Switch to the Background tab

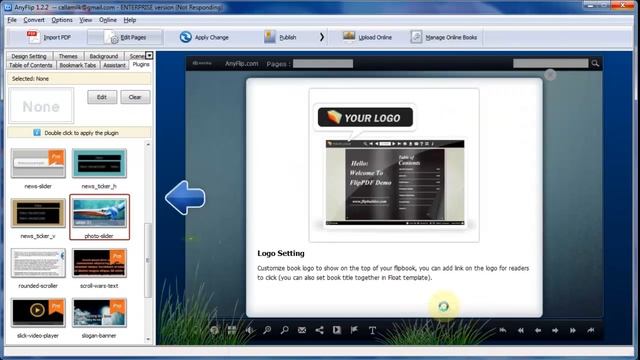click(104, 56)
